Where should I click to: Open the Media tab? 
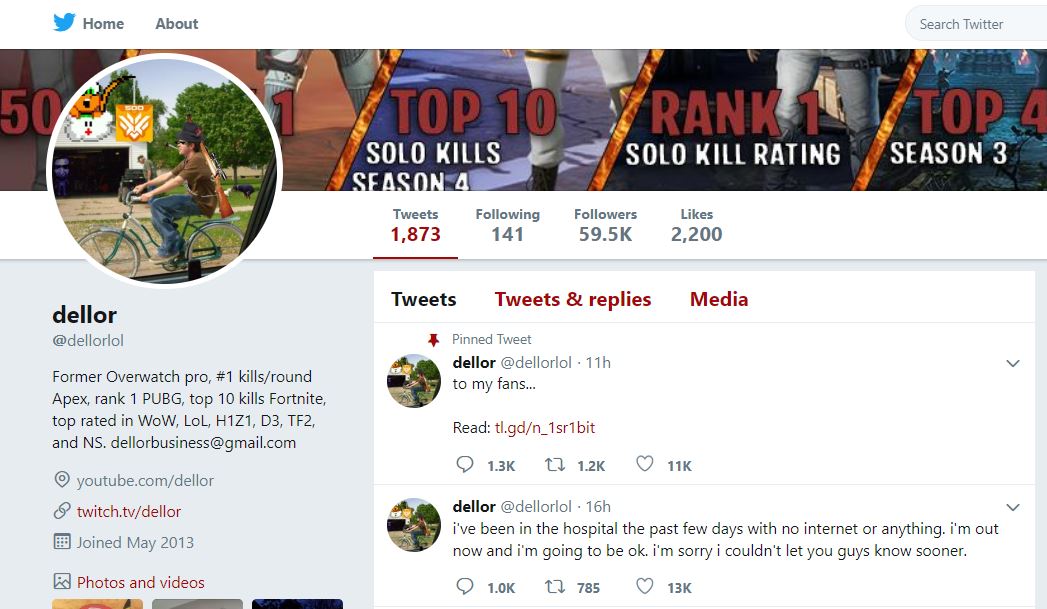tap(719, 299)
